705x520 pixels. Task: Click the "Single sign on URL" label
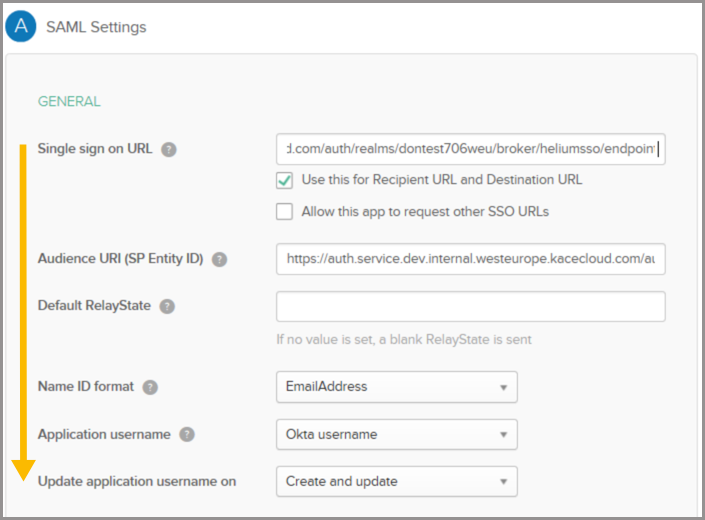[x=95, y=149]
